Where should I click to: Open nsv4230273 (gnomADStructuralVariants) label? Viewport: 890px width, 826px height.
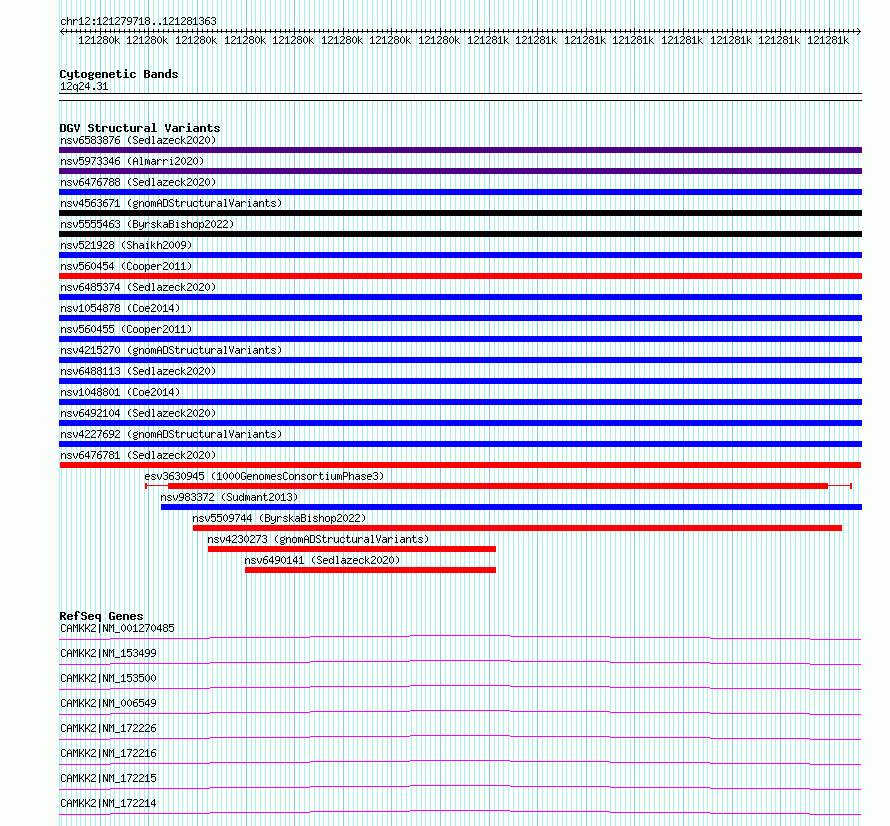pyautogui.click(x=318, y=539)
